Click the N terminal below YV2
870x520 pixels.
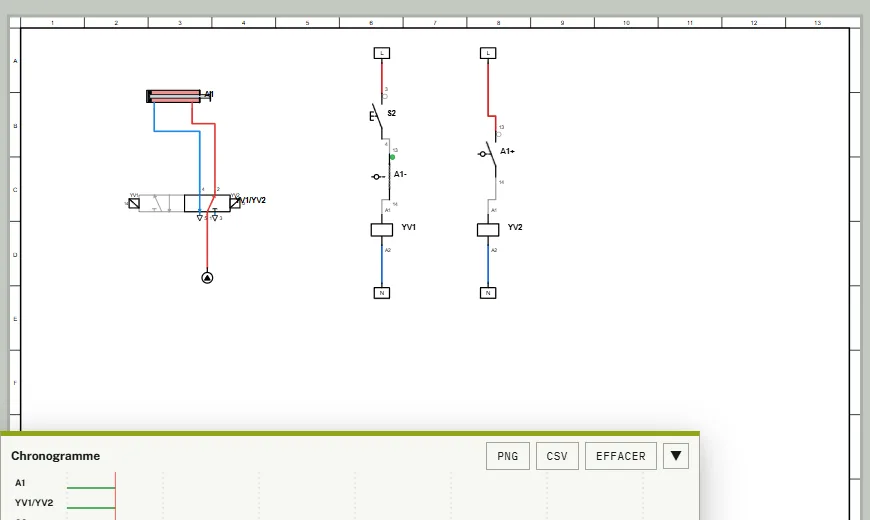pyautogui.click(x=488, y=293)
